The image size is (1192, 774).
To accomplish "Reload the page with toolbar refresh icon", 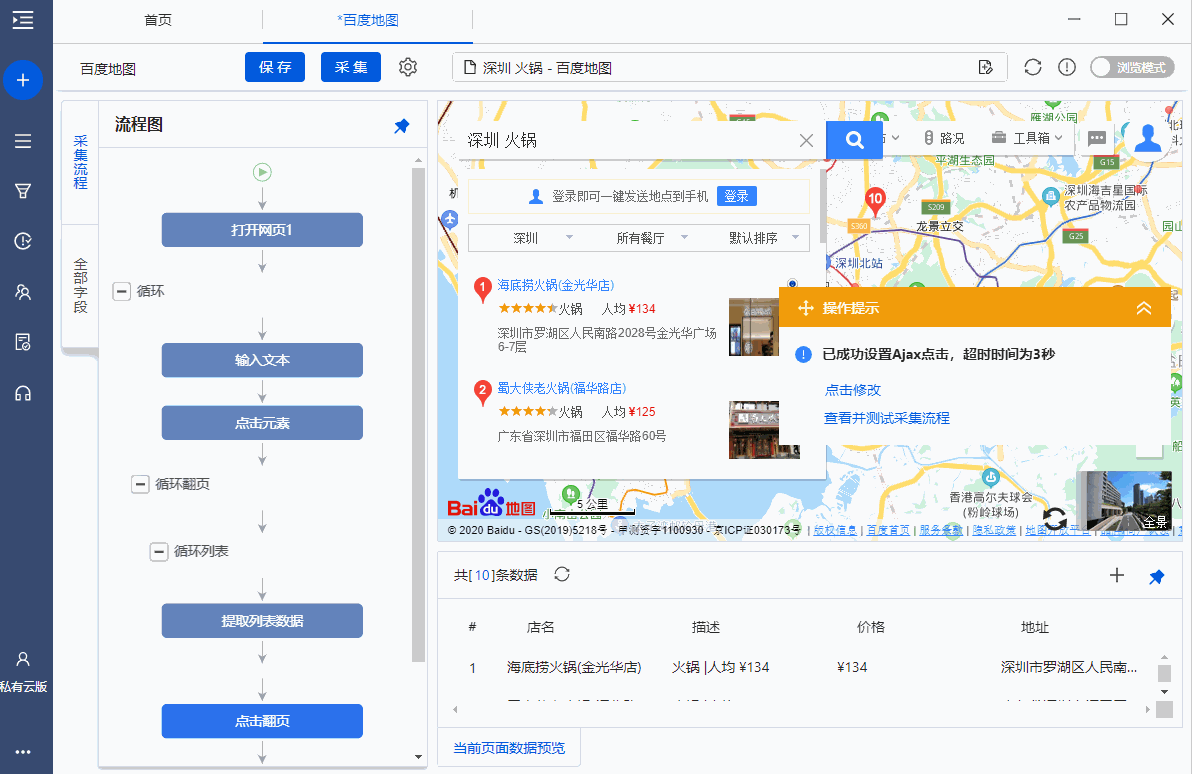I will tap(1032, 67).
